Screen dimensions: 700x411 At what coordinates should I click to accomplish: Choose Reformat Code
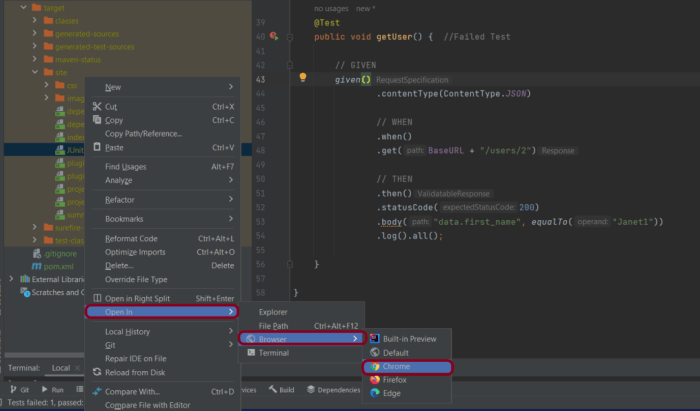click(x=163, y=238)
